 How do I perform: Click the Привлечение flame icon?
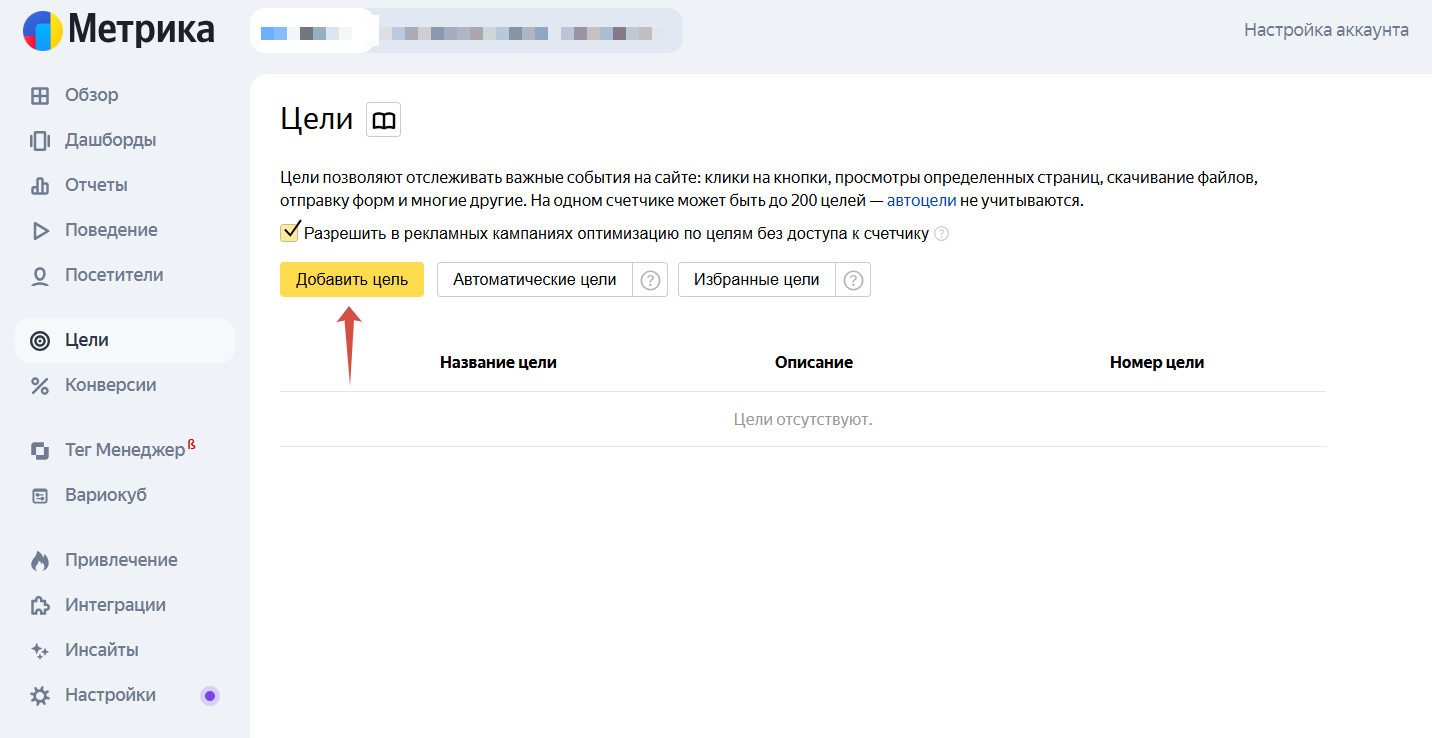click(x=40, y=561)
